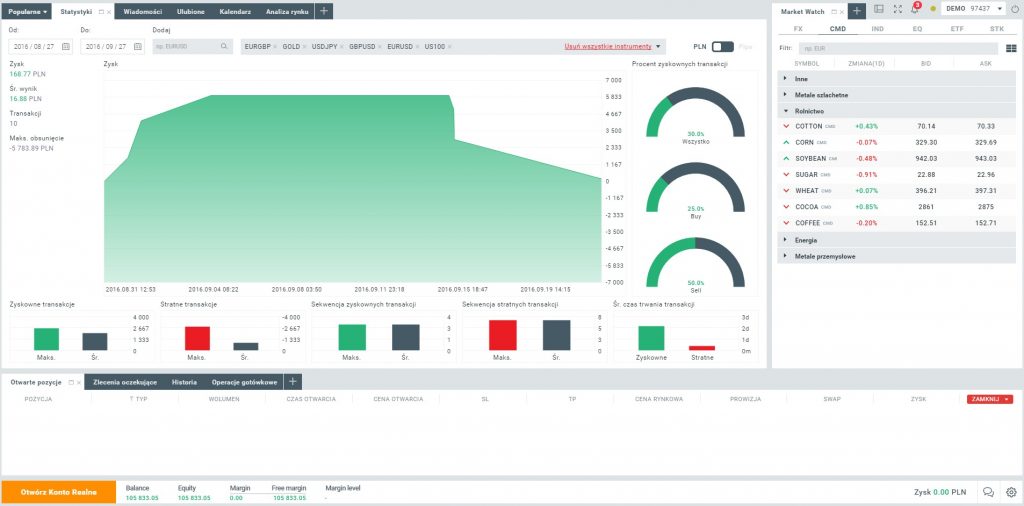Switch to the Wiadomości tab

coord(142,12)
